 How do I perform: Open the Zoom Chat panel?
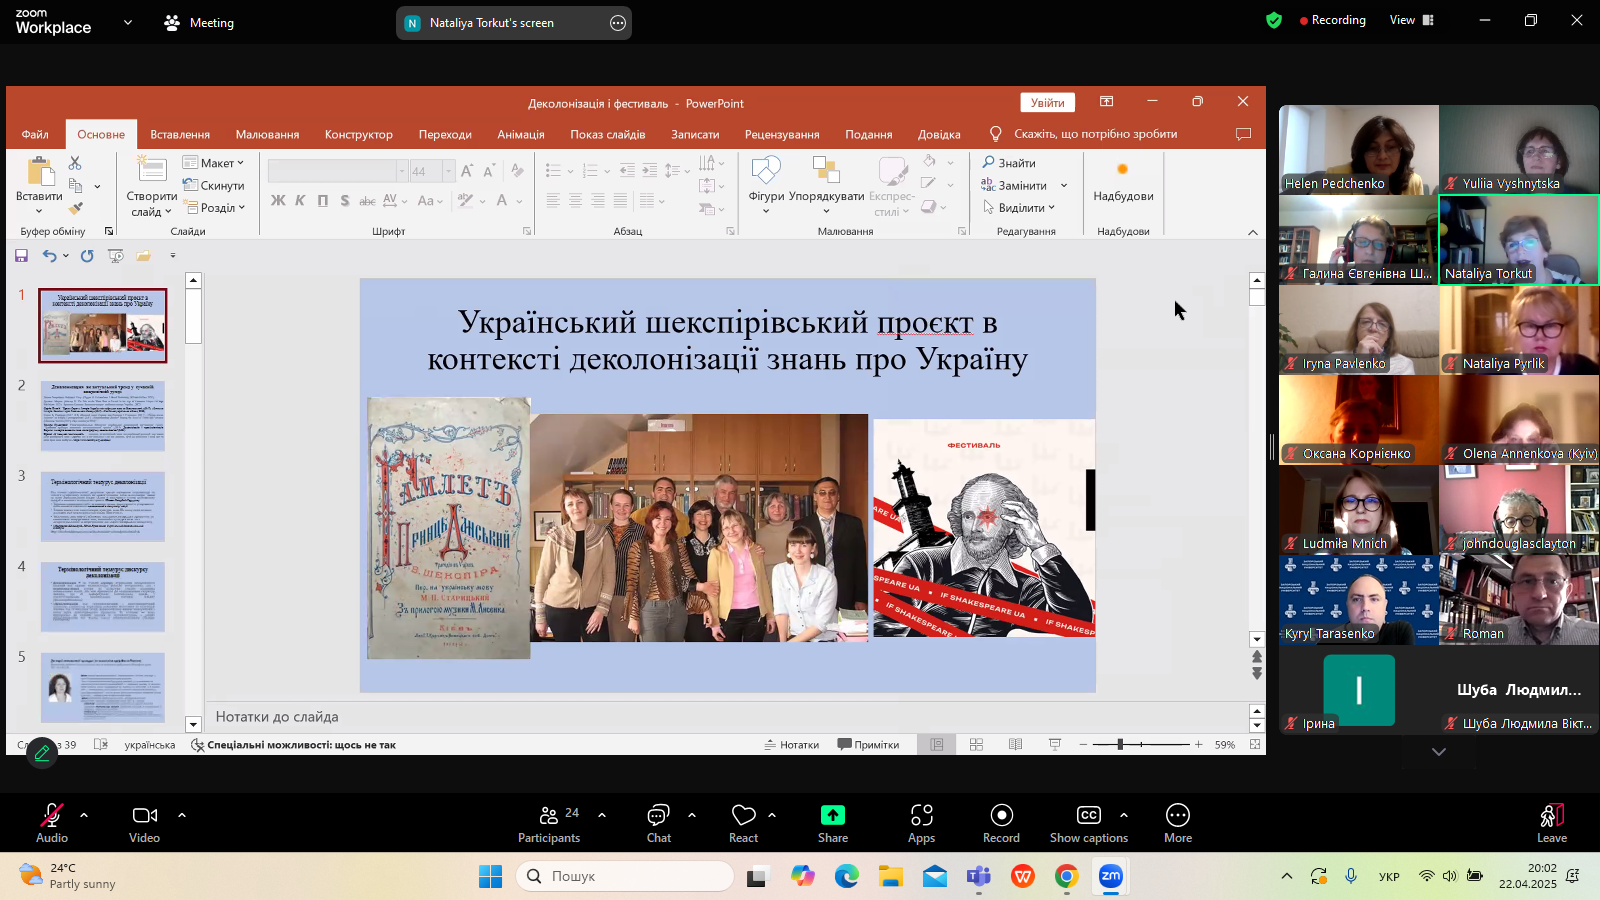click(658, 816)
